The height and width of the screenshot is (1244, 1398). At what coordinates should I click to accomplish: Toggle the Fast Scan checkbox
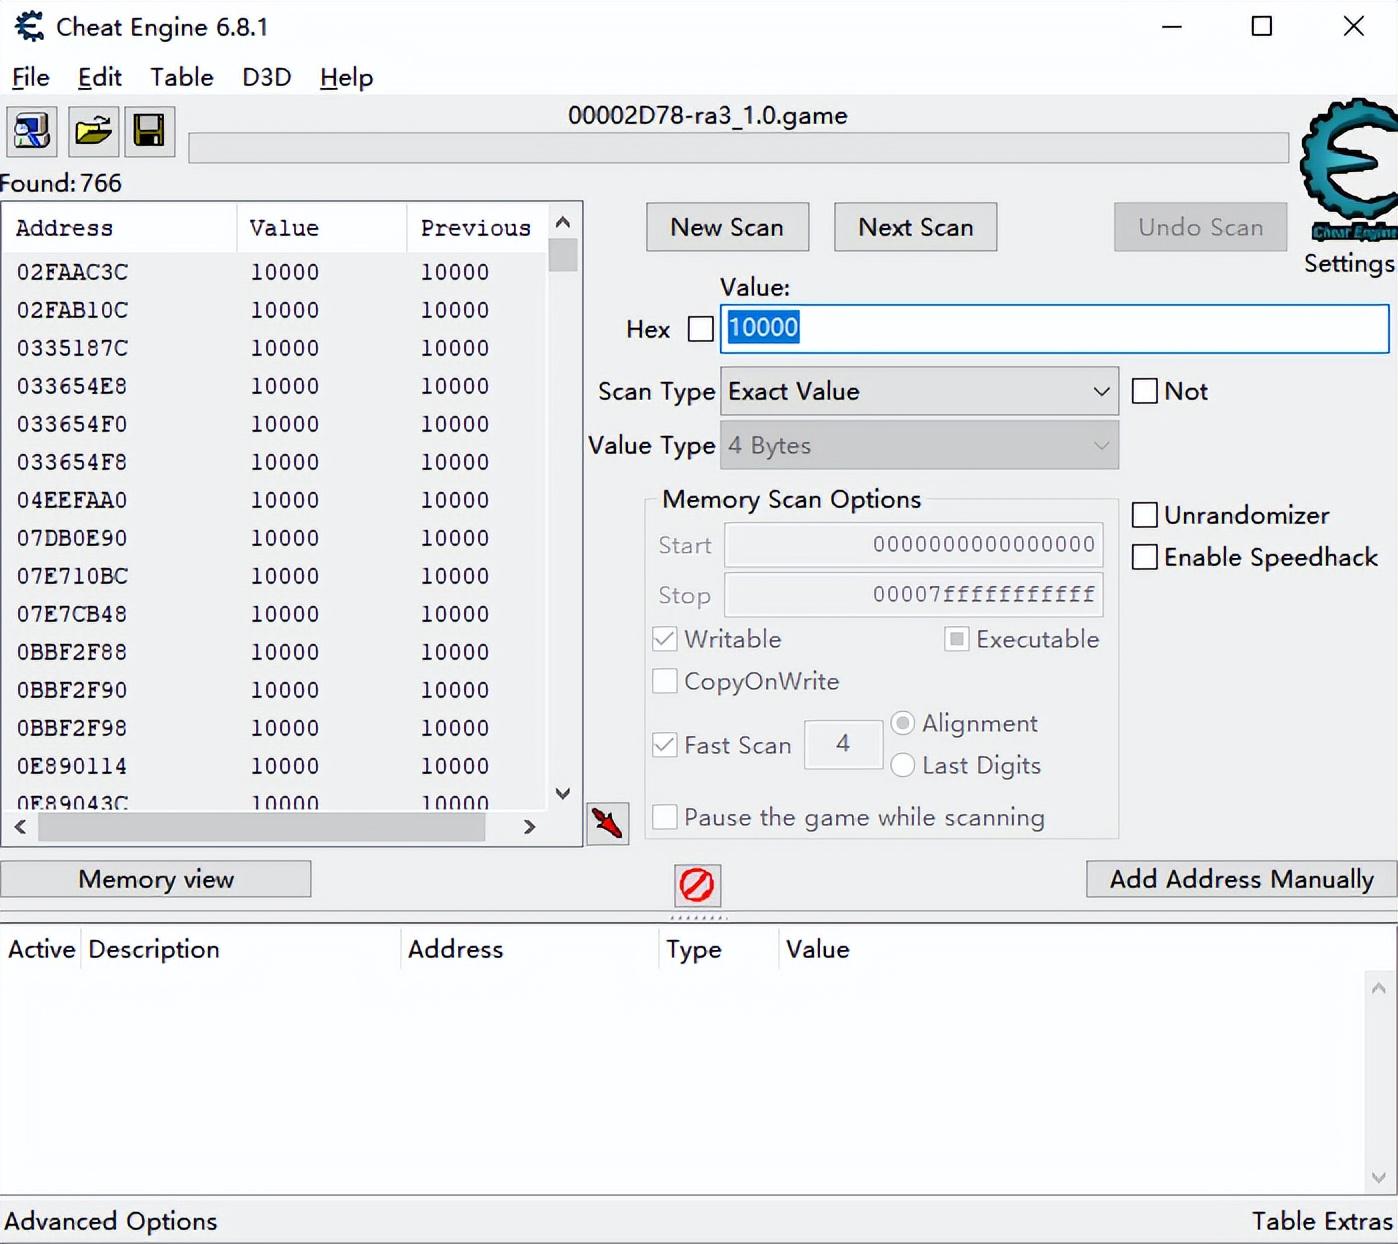(665, 745)
